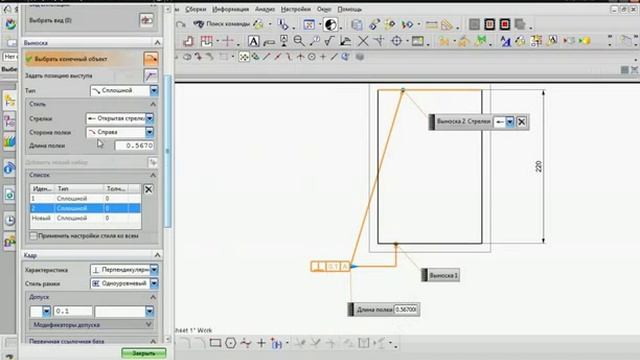Open the Помощь (Help) menu
This screenshot has height=360, width=640.
349,9
